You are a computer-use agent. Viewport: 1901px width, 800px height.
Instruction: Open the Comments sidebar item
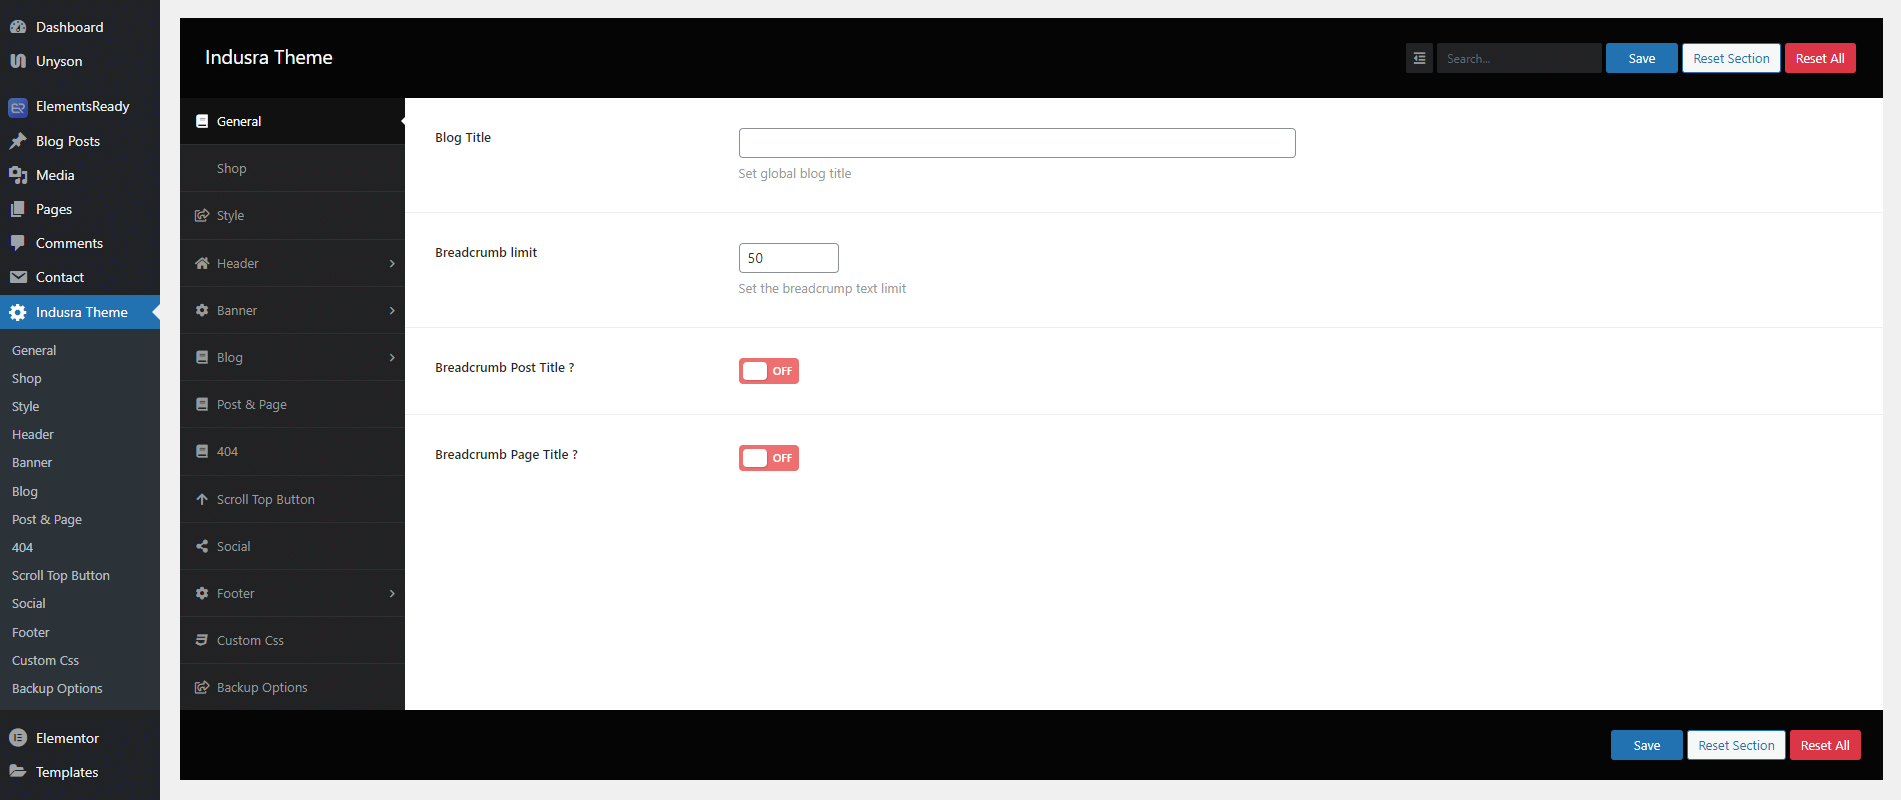point(69,243)
